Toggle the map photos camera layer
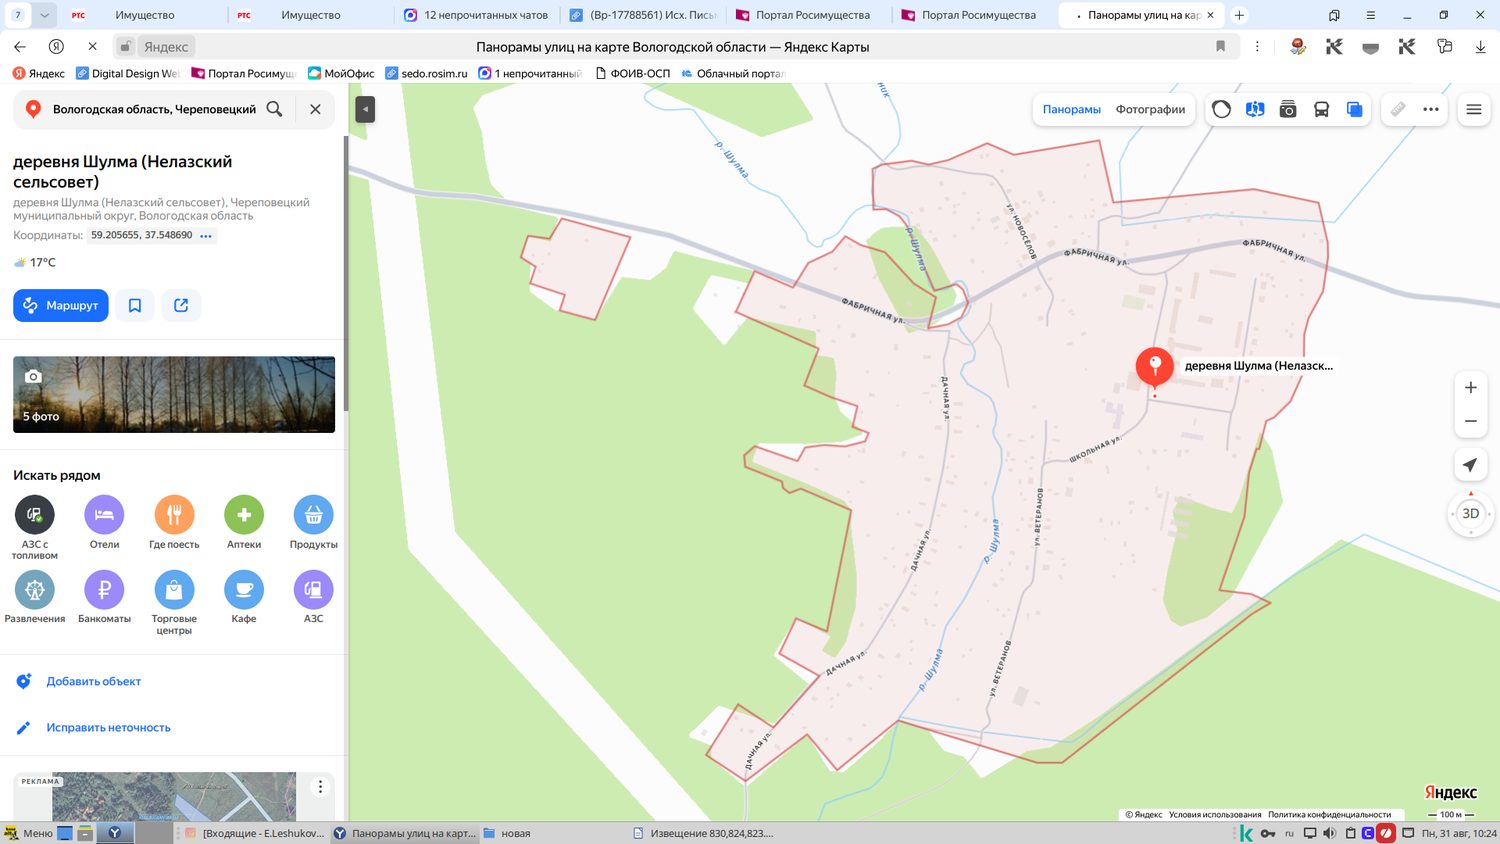This screenshot has height=844, width=1500. [x=1288, y=109]
